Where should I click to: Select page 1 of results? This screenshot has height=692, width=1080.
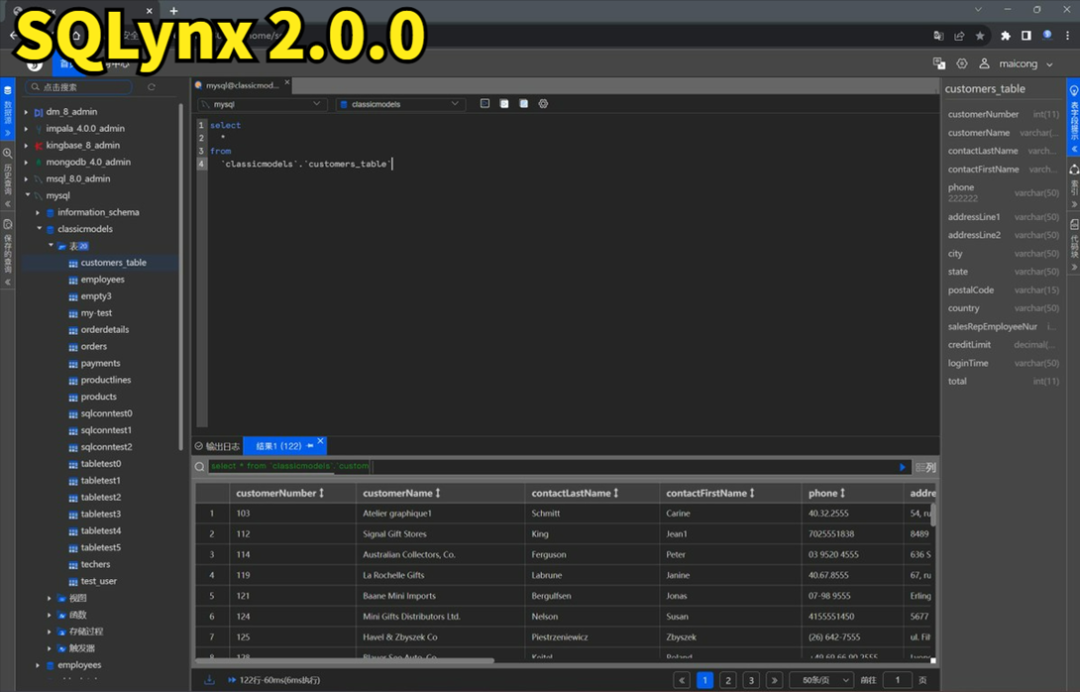705,680
